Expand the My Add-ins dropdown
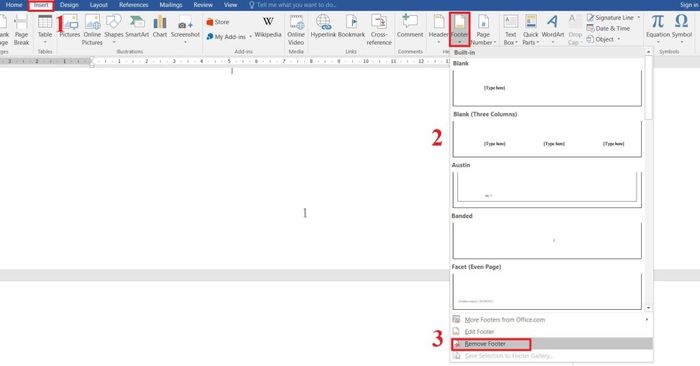700x366 pixels. (250, 37)
